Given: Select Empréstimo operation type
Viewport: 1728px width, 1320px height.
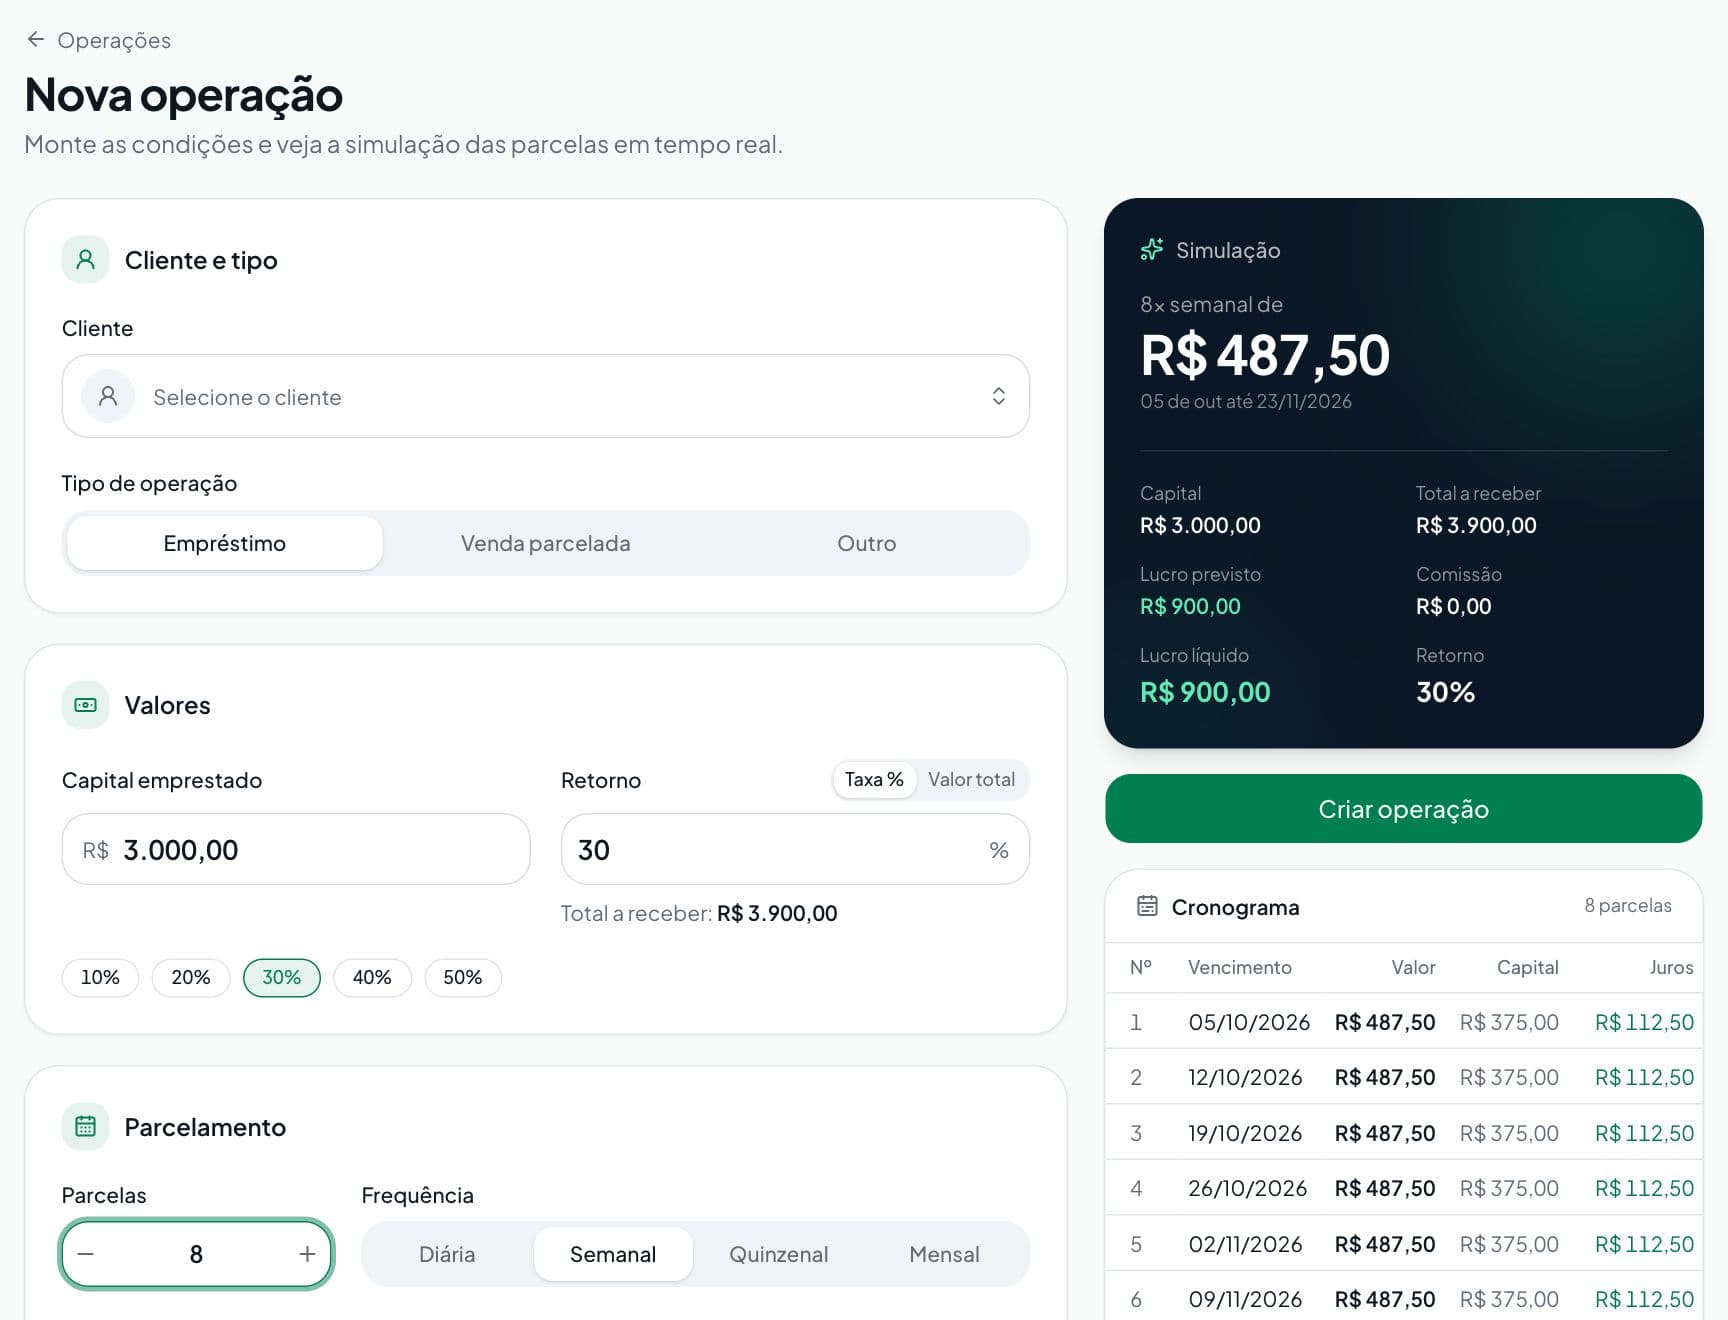Looking at the screenshot, I should pos(225,543).
